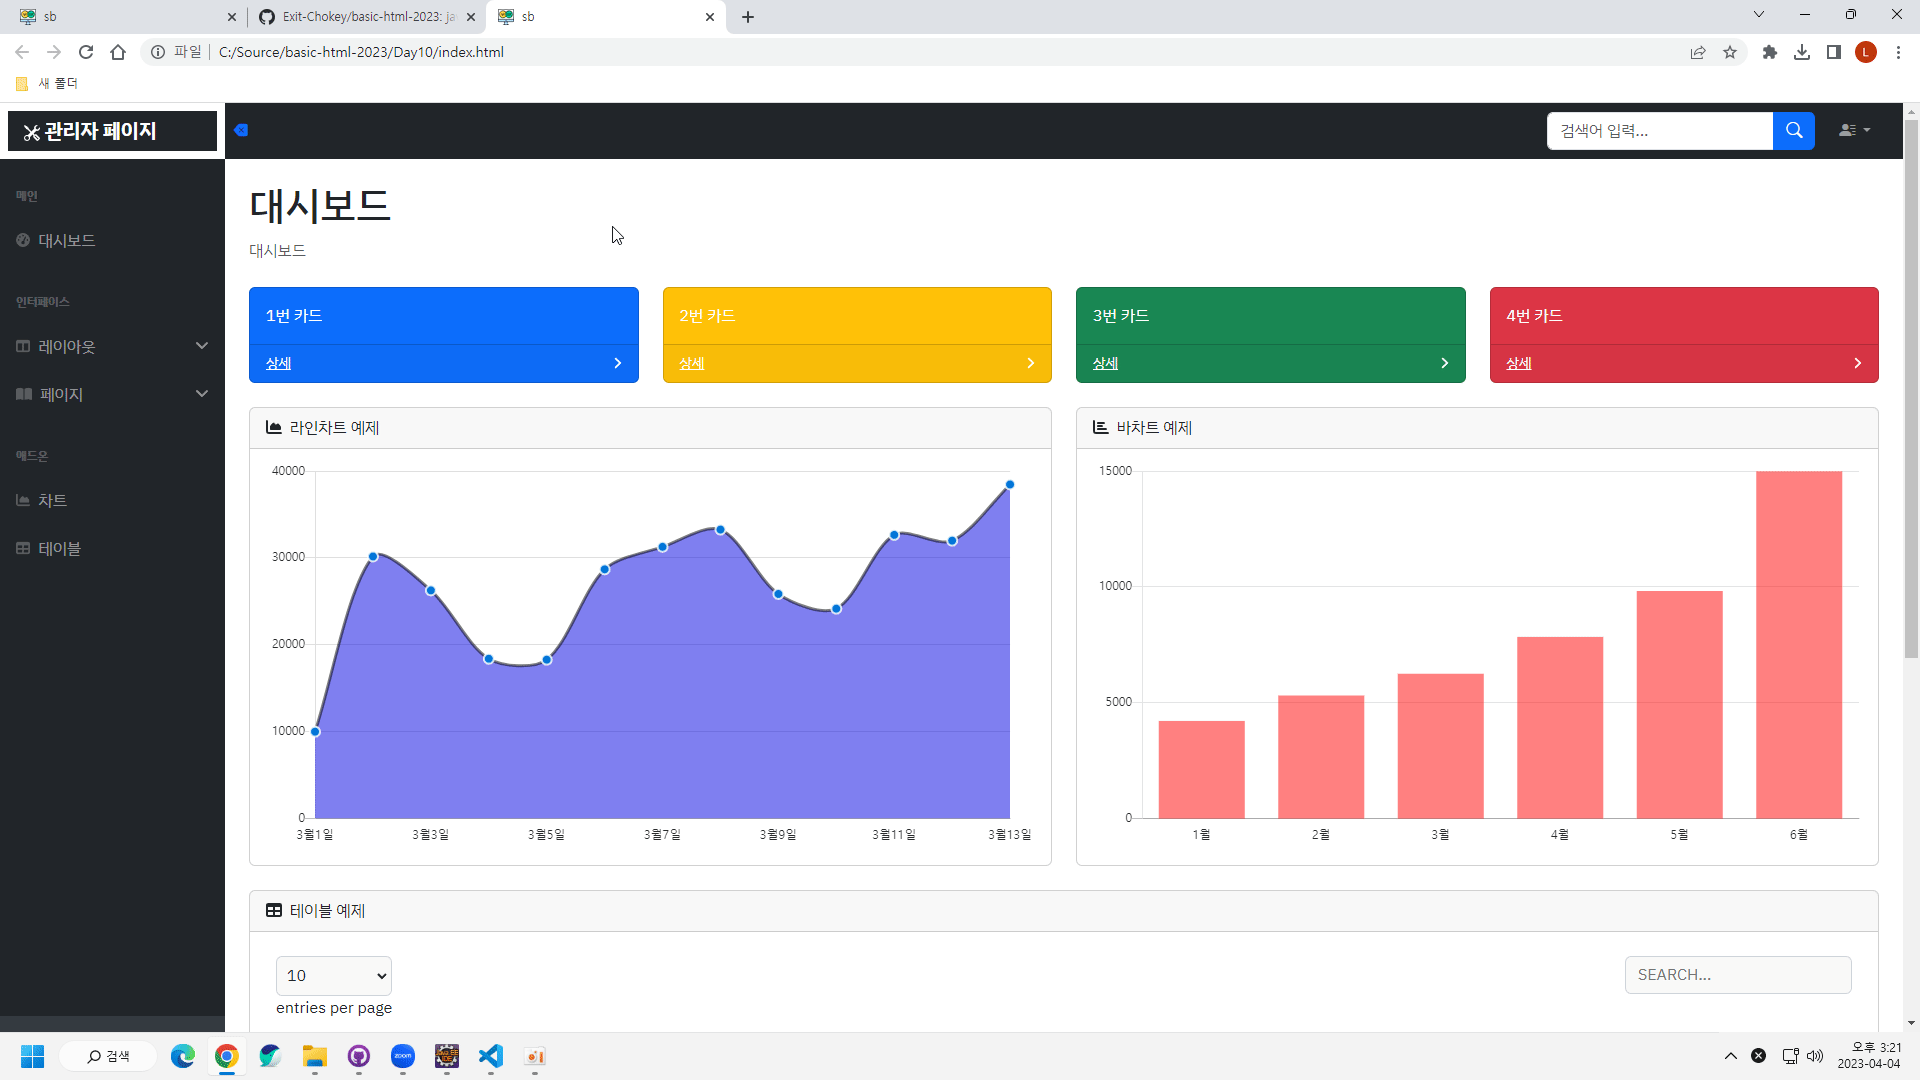Open 차트 from the sidebar
1920x1080 pixels.
[x=52, y=501]
